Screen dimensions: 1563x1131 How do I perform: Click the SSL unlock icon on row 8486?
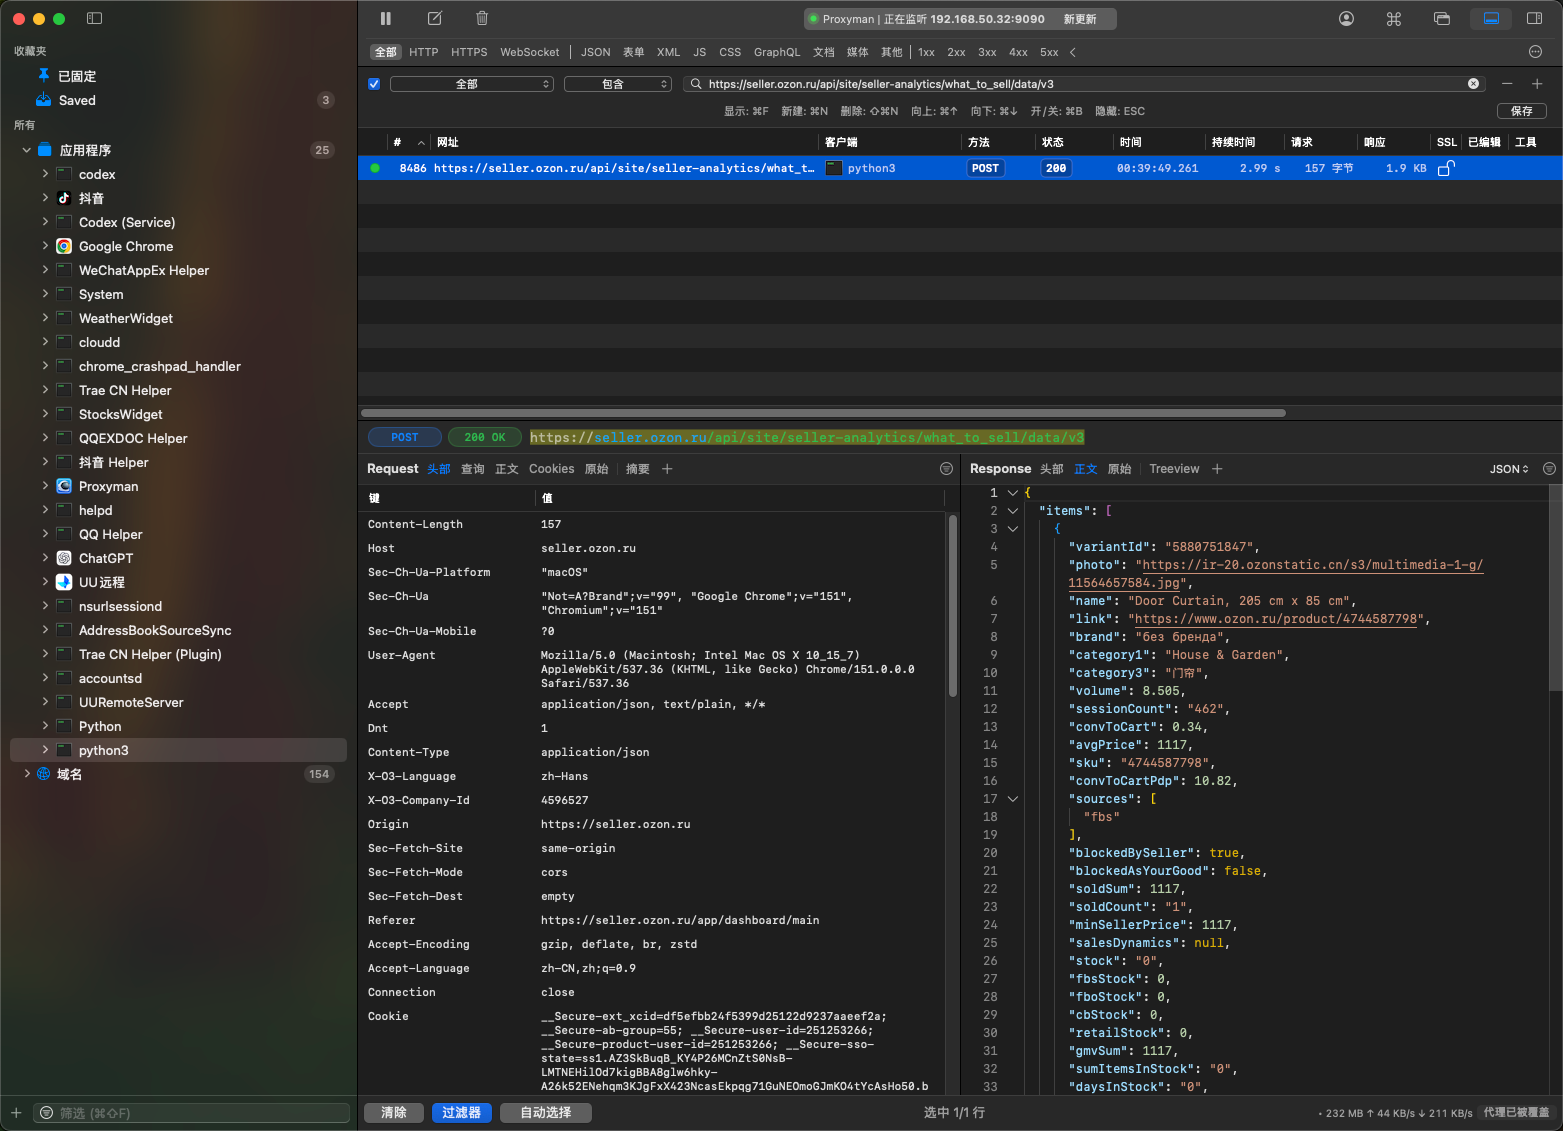tap(1445, 168)
